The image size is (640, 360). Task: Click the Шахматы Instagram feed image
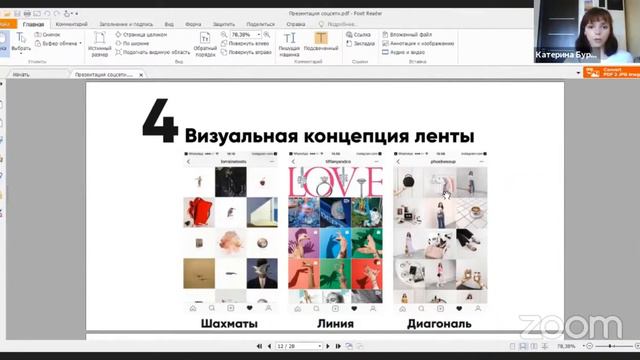[x=230, y=232]
